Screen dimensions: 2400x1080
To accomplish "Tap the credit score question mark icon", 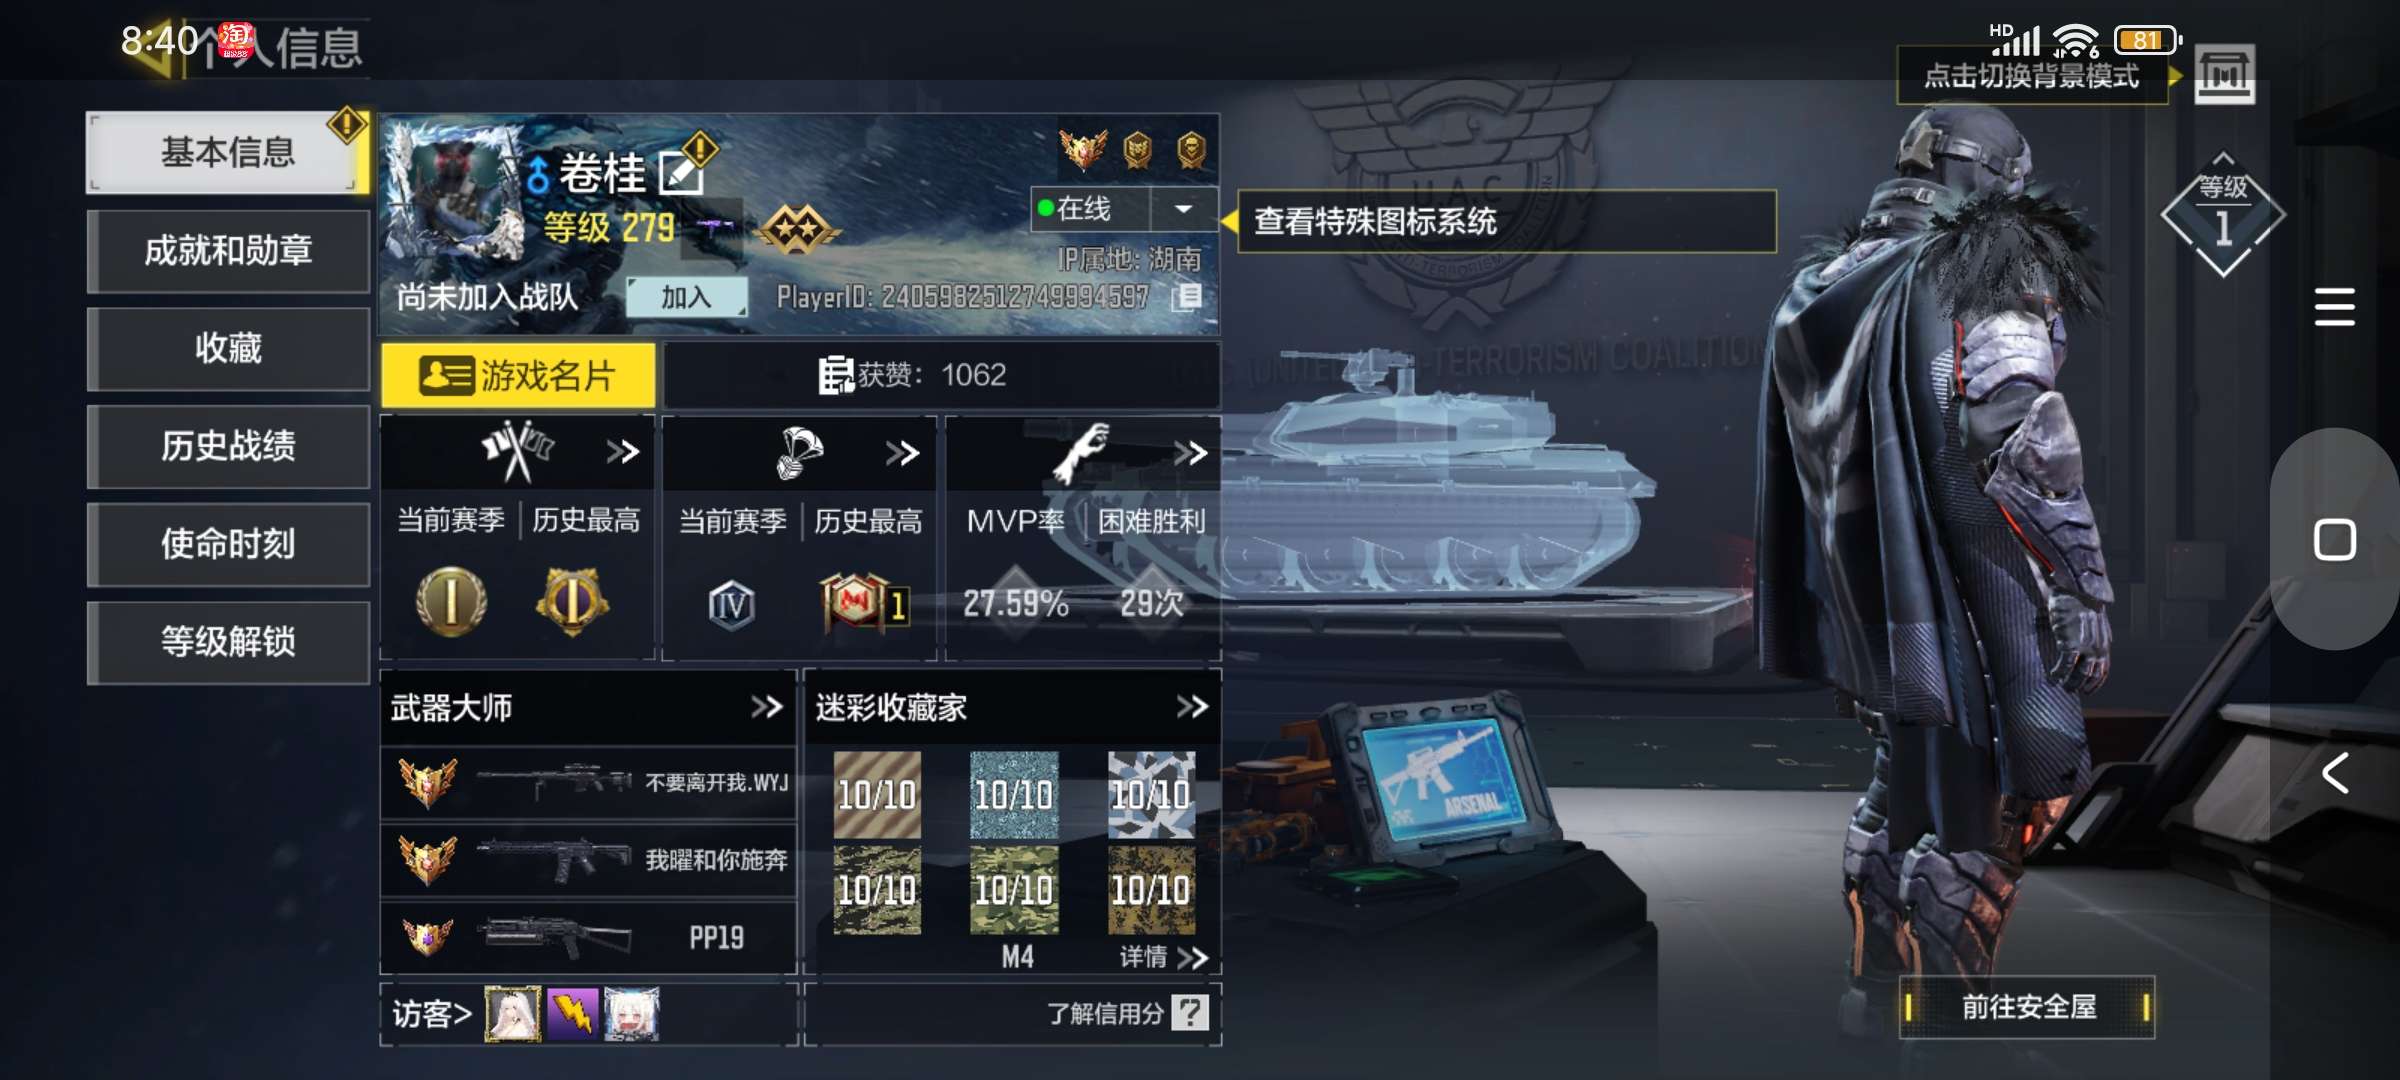I will point(1190,1012).
